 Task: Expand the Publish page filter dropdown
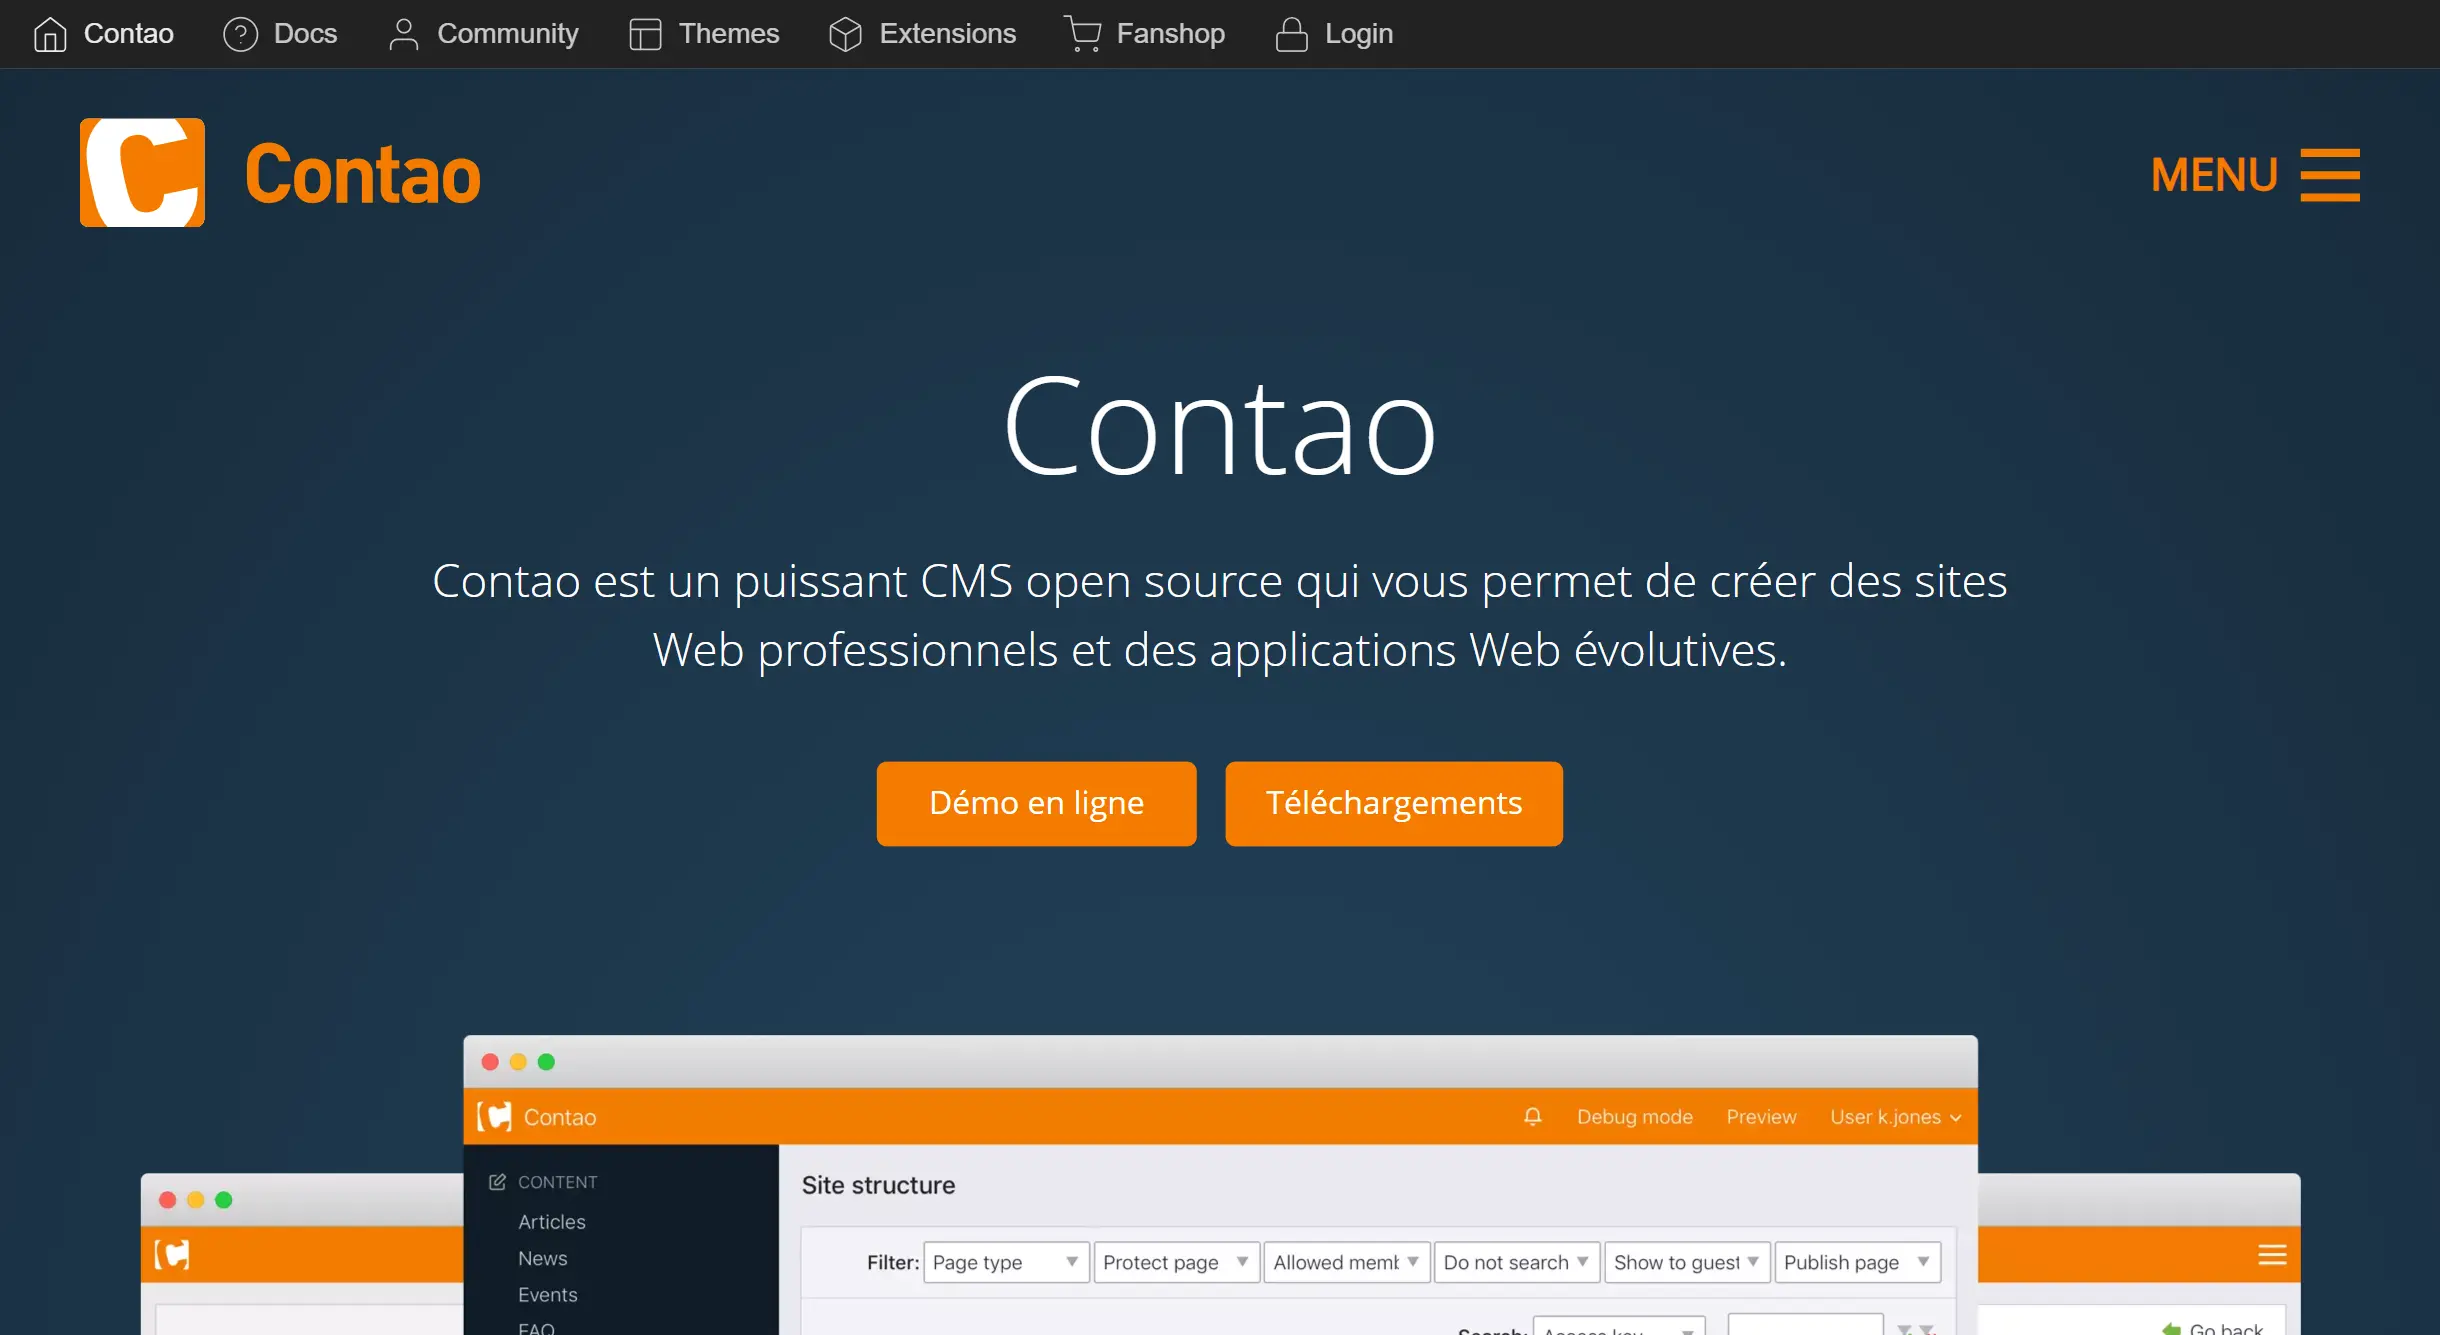(1856, 1262)
